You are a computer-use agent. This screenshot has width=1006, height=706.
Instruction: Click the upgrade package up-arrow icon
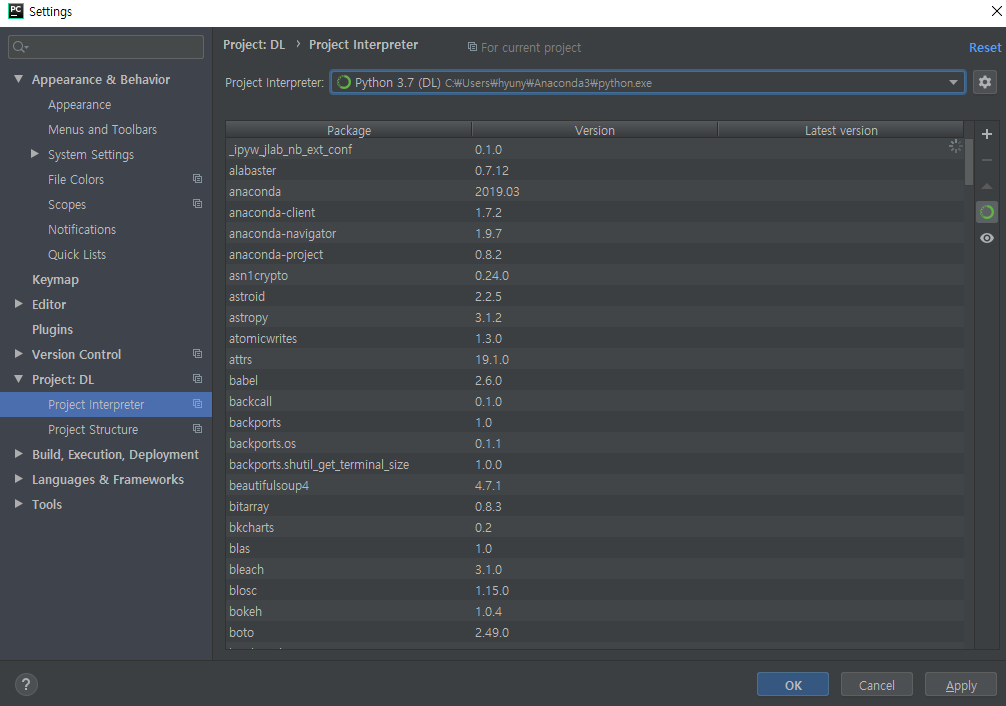pyautogui.click(x=987, y=186)
